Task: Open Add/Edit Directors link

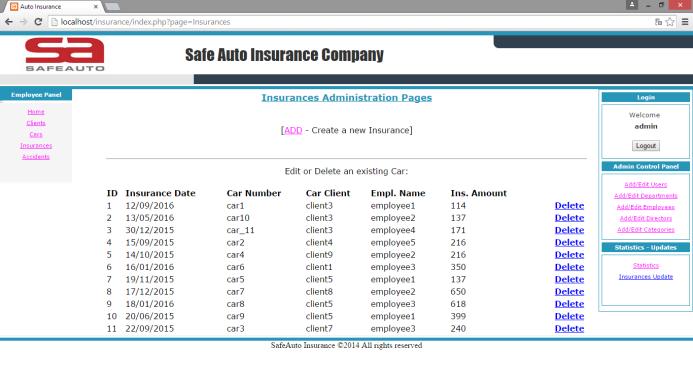Action: (646, 218)
